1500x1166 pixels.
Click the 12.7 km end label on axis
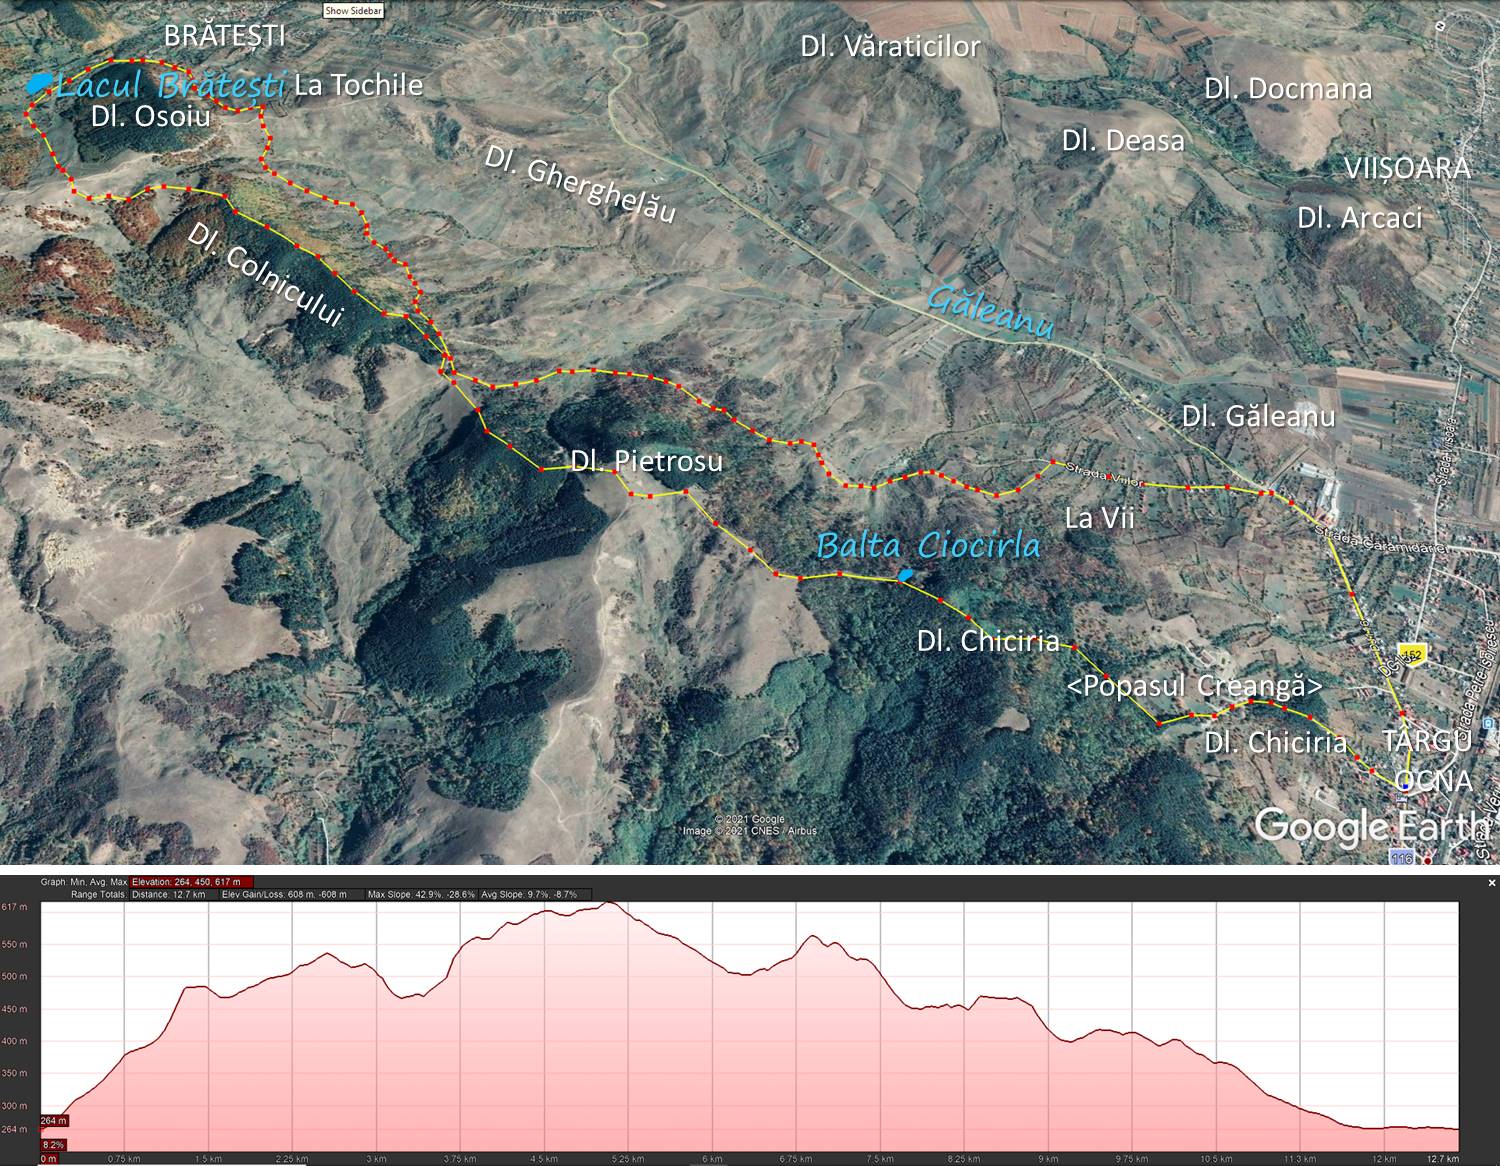click(1437, 1159)
